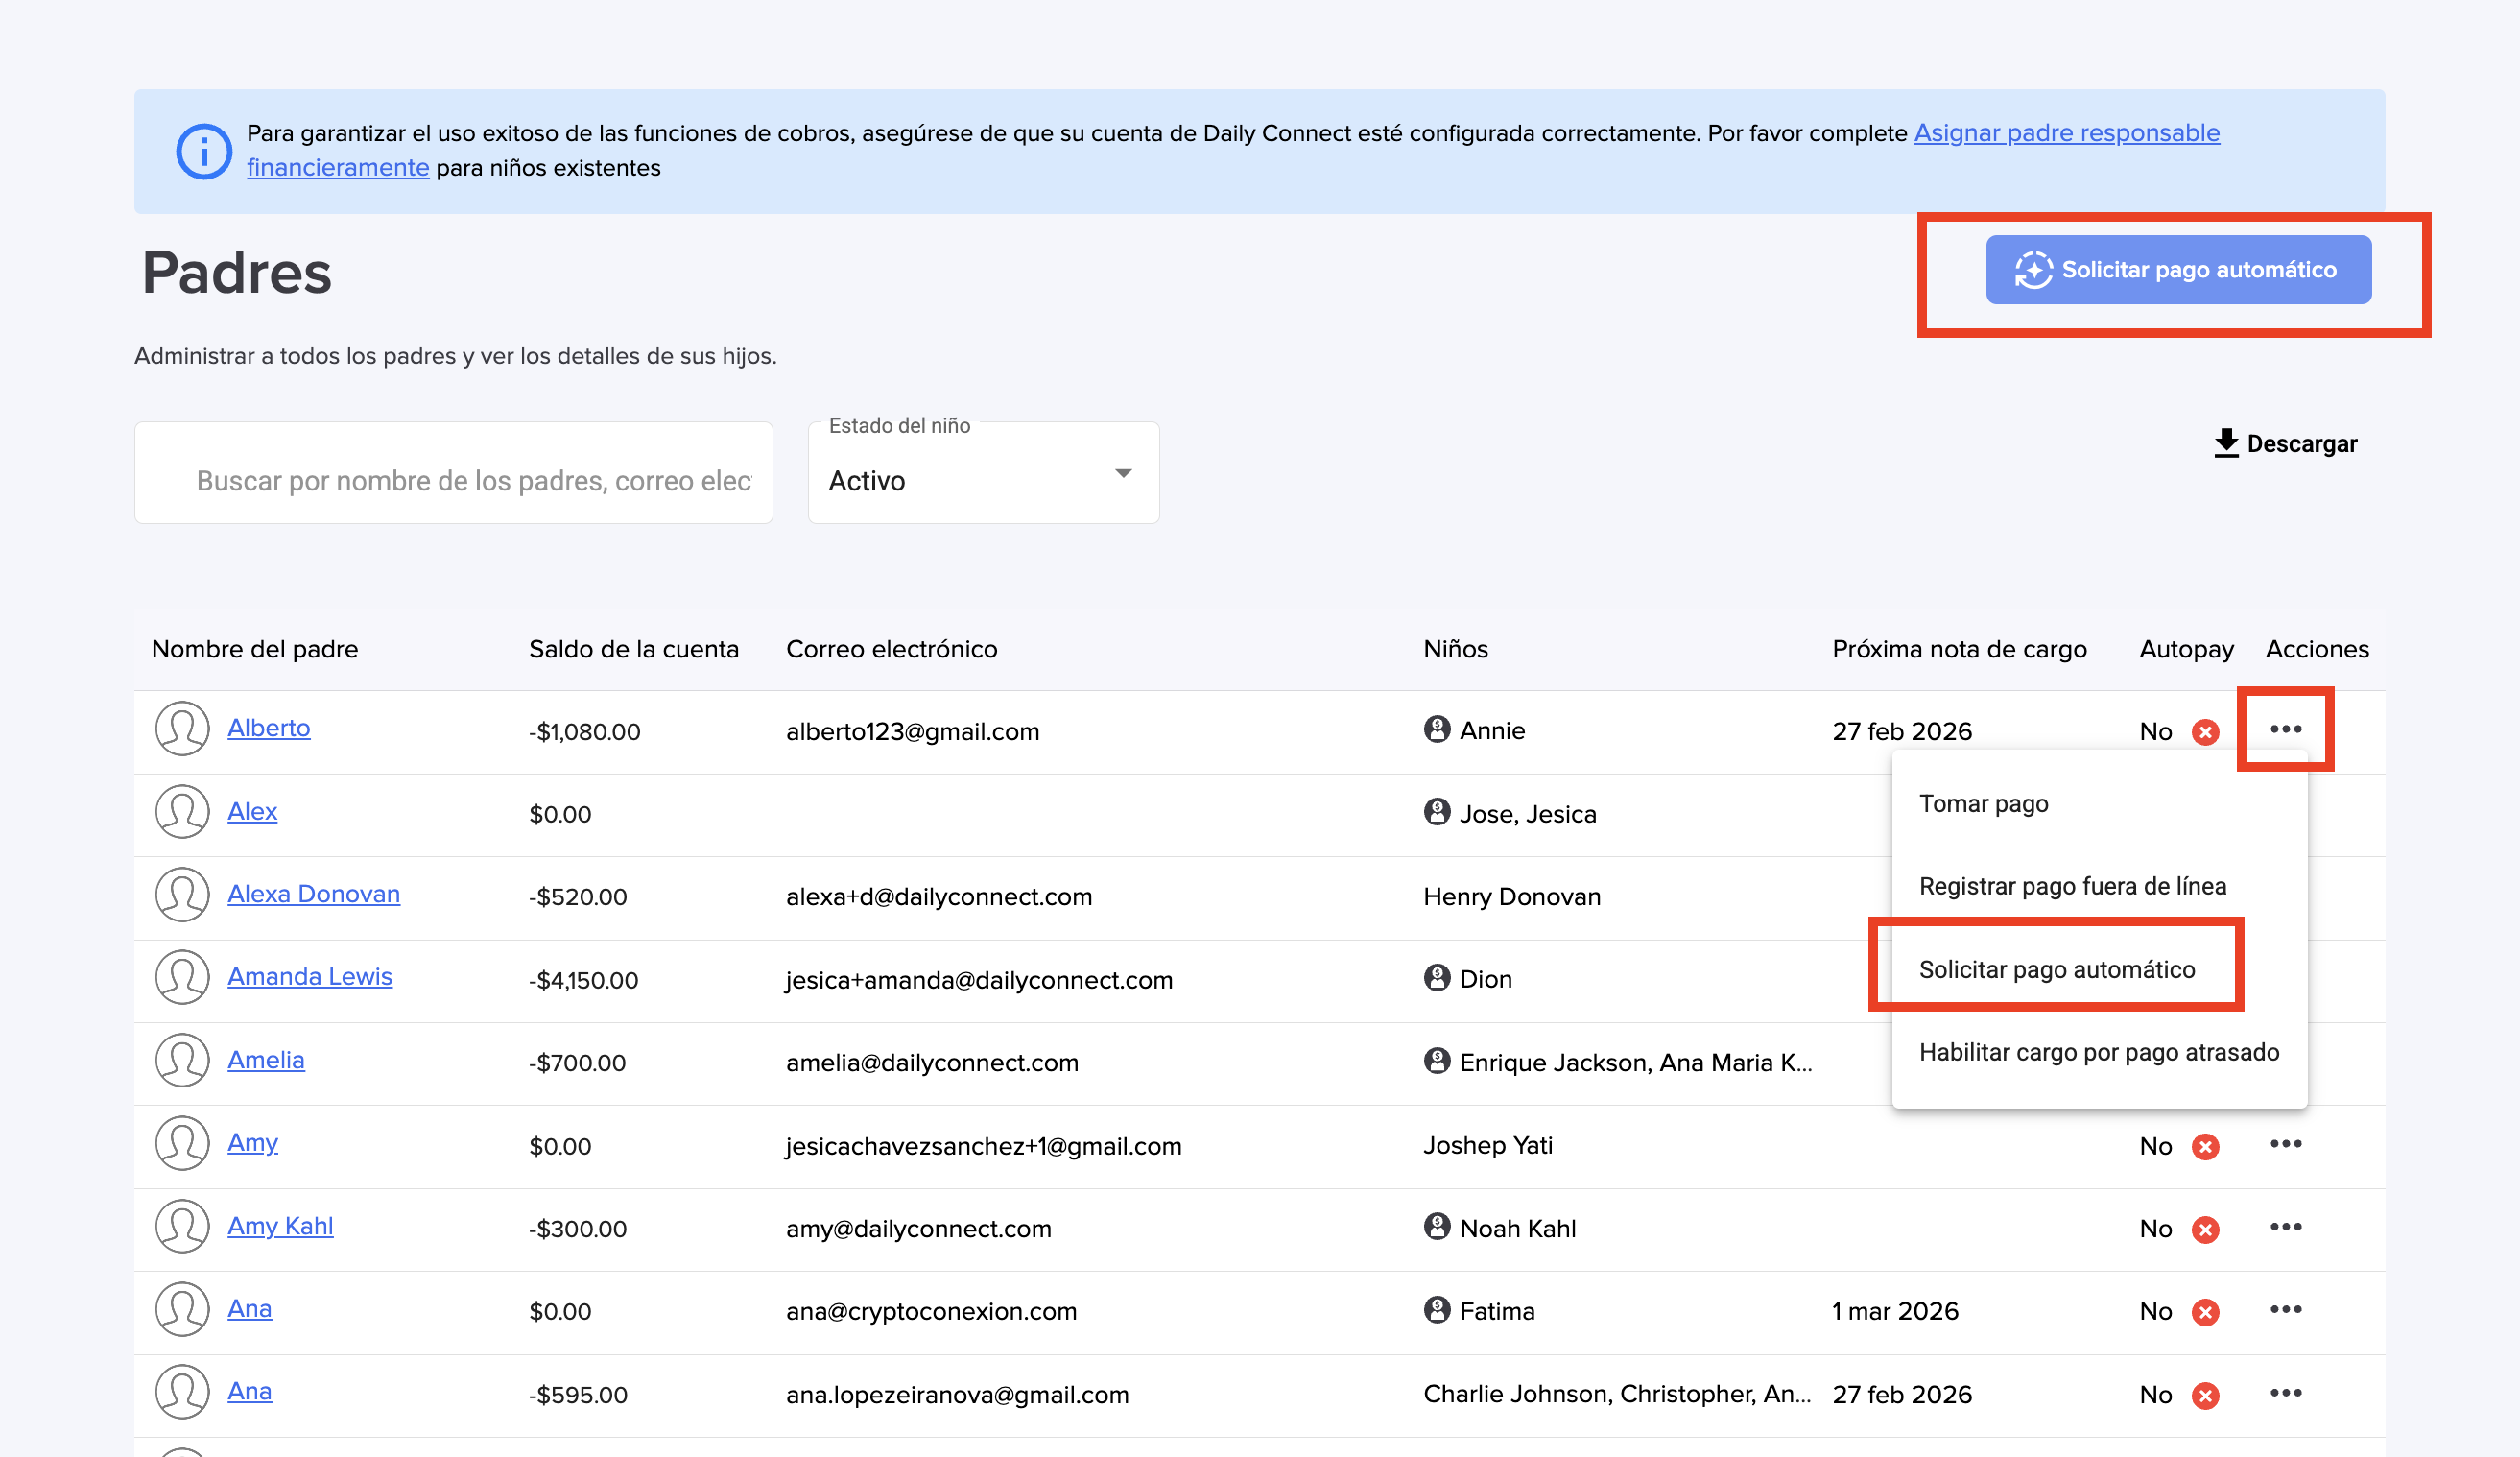This screenshot has width=2520, height=1457.
Task: Click the child icon beside Annie
Action: 1437,729
